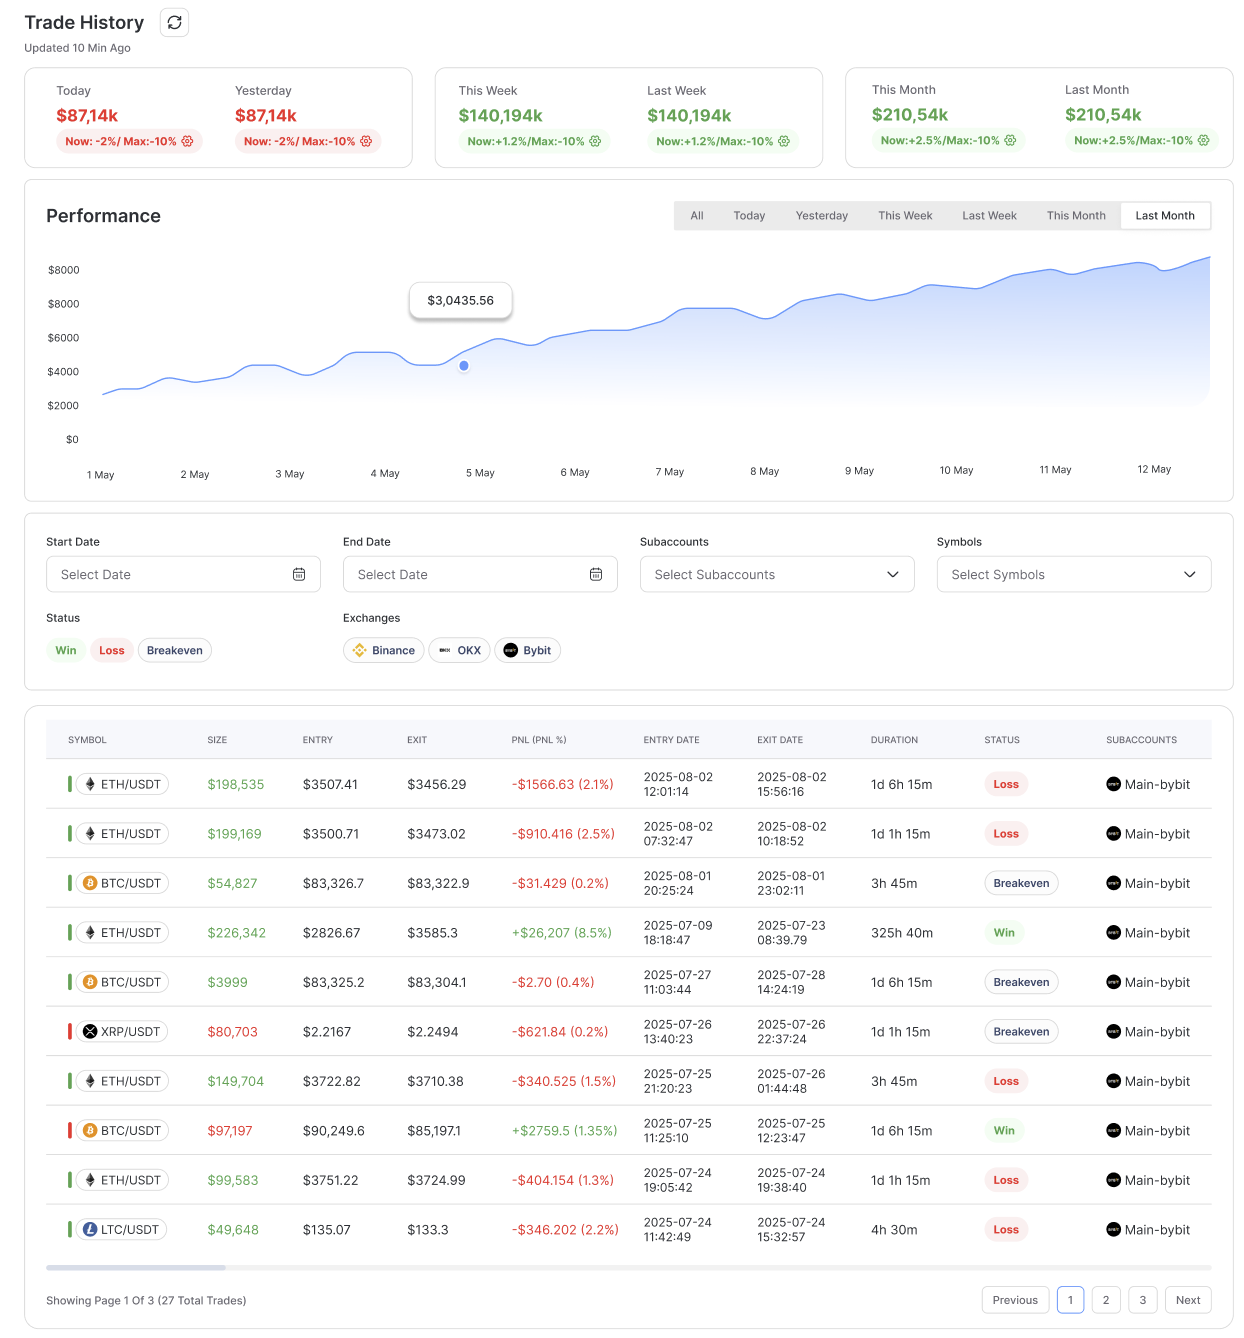Image resolution: width=1244 pixels, height=1338 pixels.
Task: Click the horizontal scrollbar under the table
Action: pyautogui.click(x=136, y=1268)
